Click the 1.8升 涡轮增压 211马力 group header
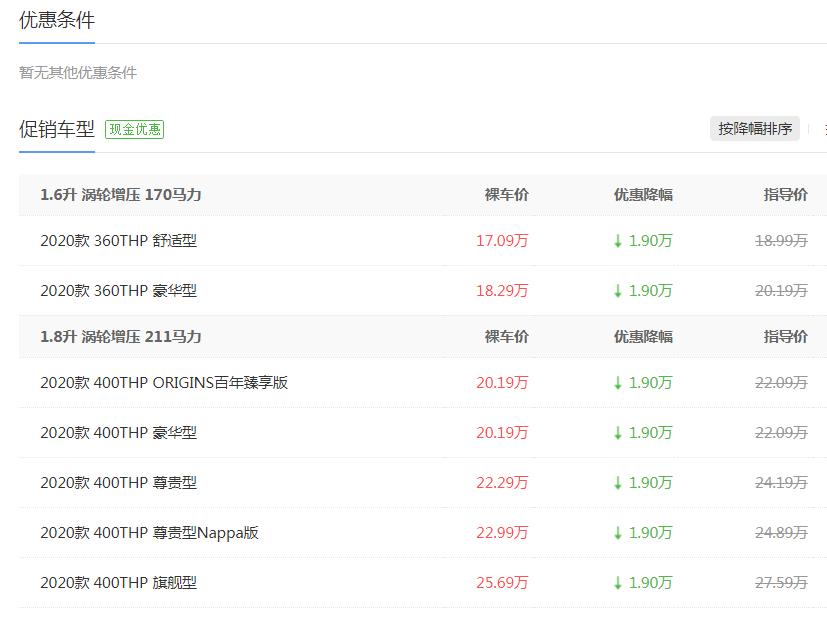The image size is (827, 619). [121, 337]
